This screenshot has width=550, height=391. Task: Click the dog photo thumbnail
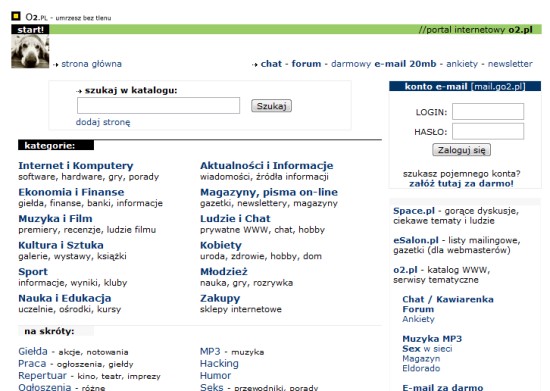(x=30, y=51)
